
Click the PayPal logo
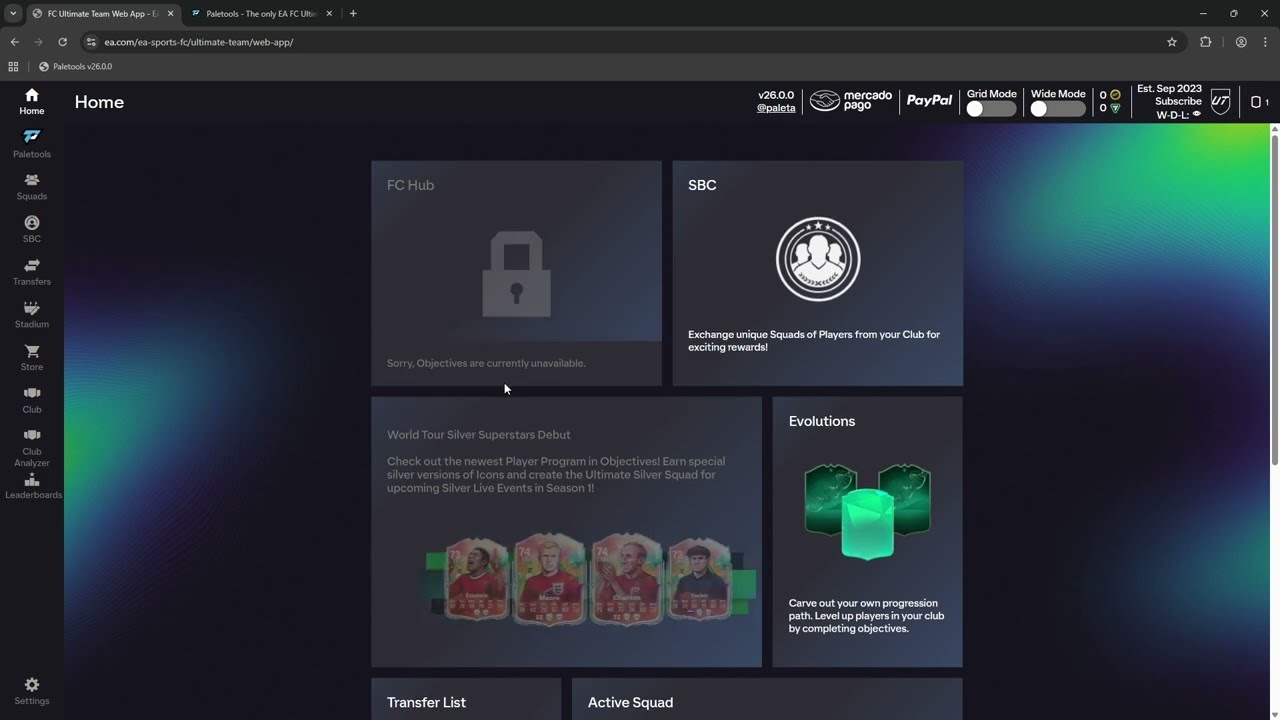click(x=929, y=101)
